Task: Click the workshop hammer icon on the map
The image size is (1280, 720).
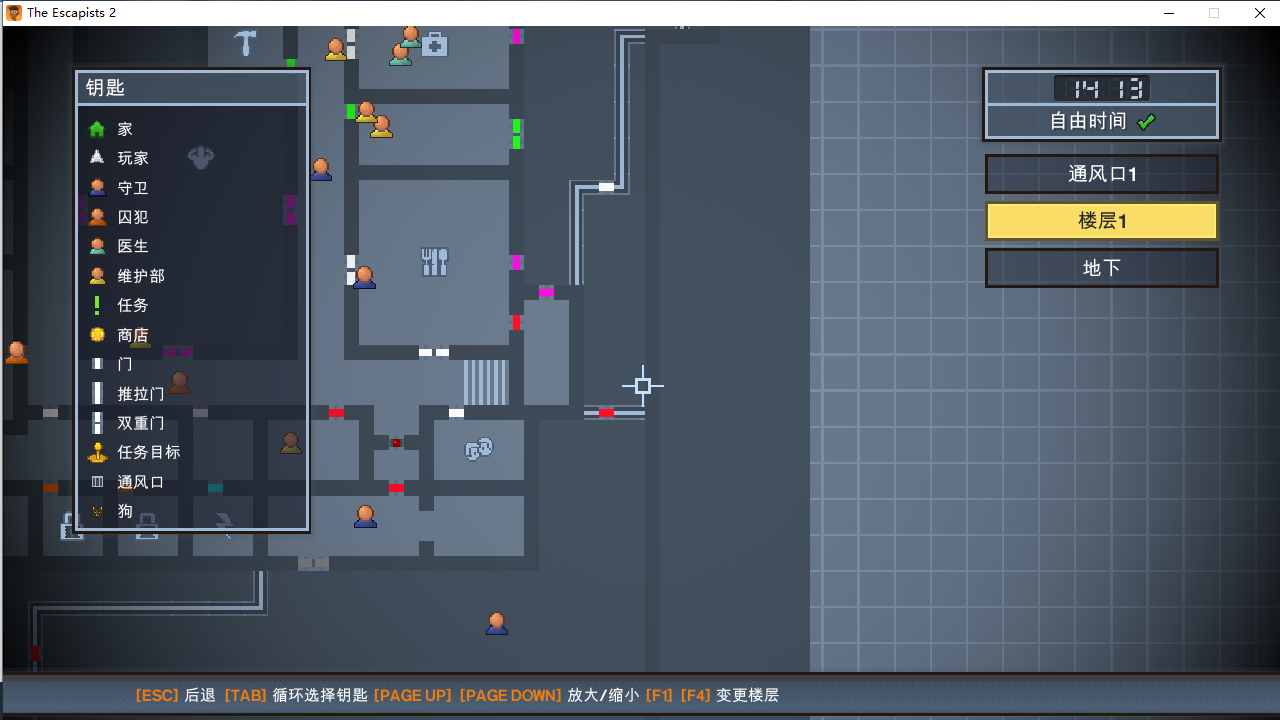Action: click(x=245, y=43)
